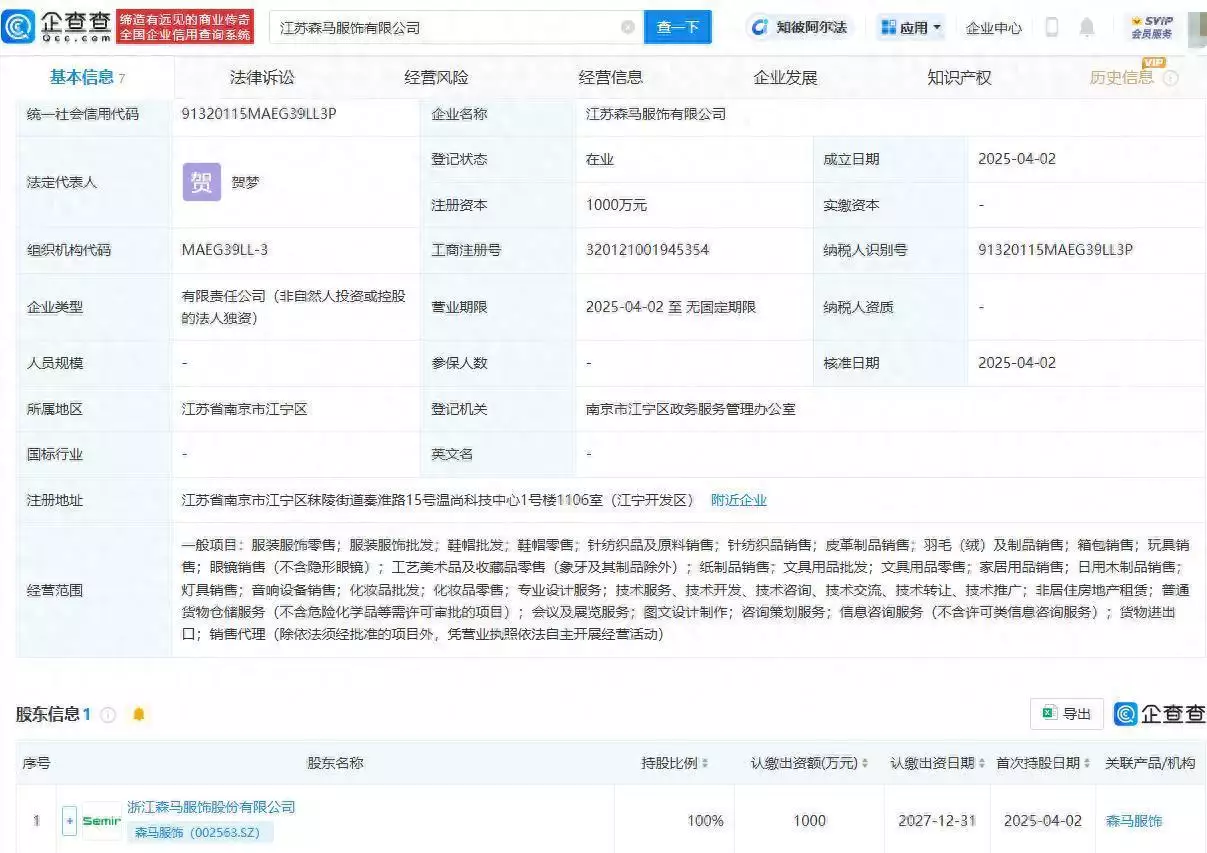Sort by 持股比例 column
1207x853 pixels.
tap(675, 763)
